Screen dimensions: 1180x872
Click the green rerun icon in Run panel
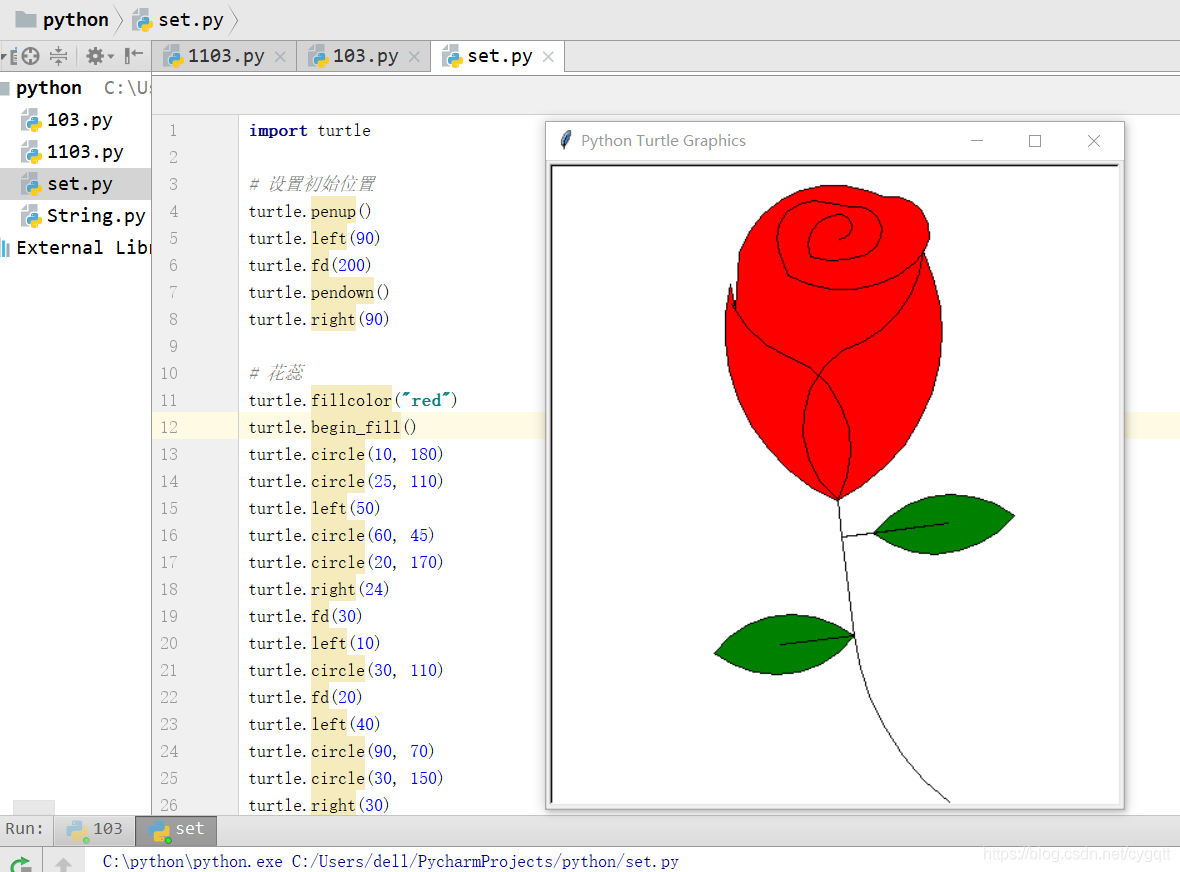click(20, 864)
